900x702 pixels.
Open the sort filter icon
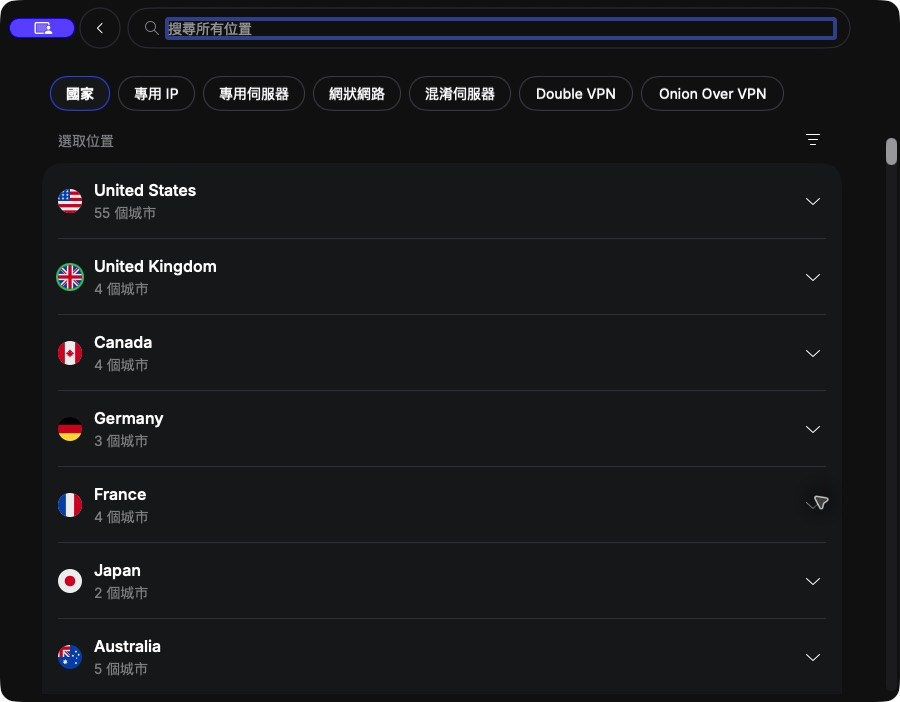813,139
